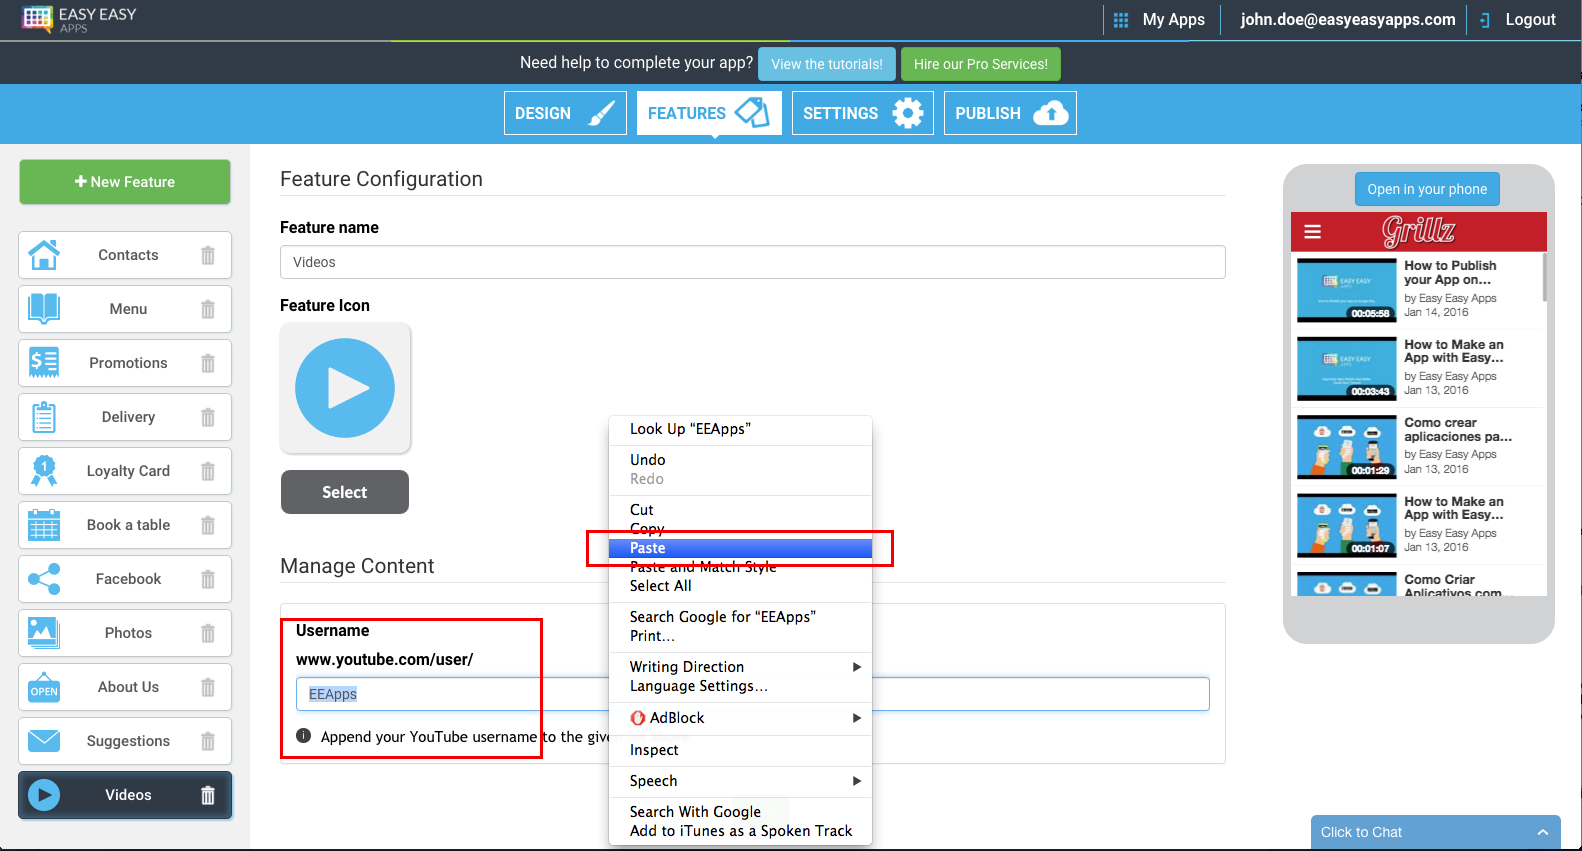1582x851 pixels.
Task: Select Undo from the context menu
Action: [740, 460]
